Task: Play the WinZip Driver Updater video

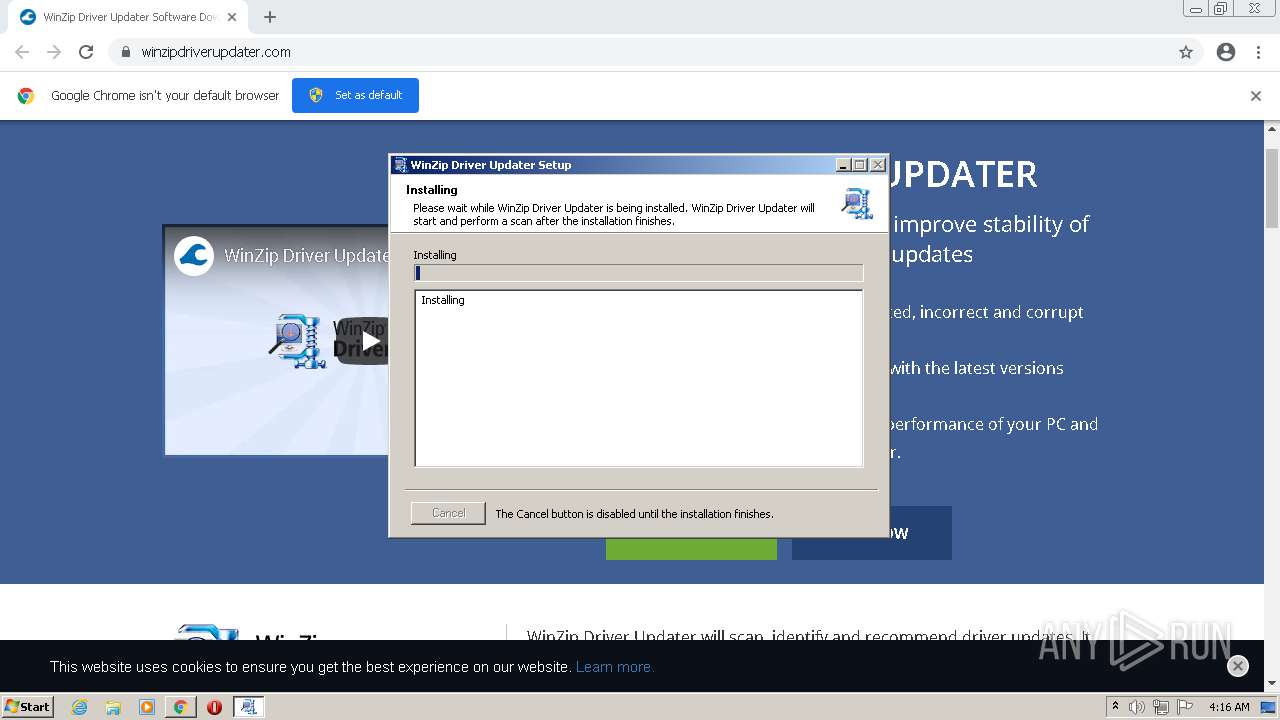Action: pyautogui.click(x=371, y=341)
